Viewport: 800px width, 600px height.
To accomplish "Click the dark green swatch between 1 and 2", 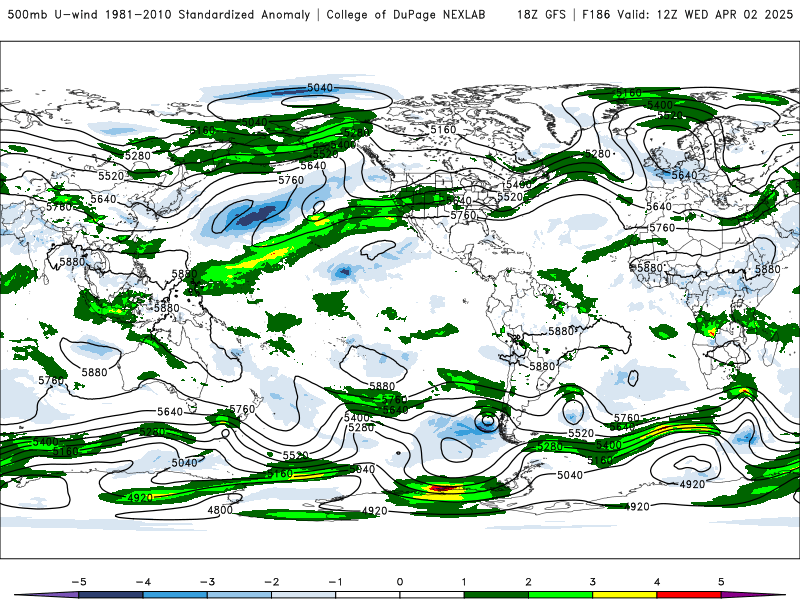I will pos(496,595).
